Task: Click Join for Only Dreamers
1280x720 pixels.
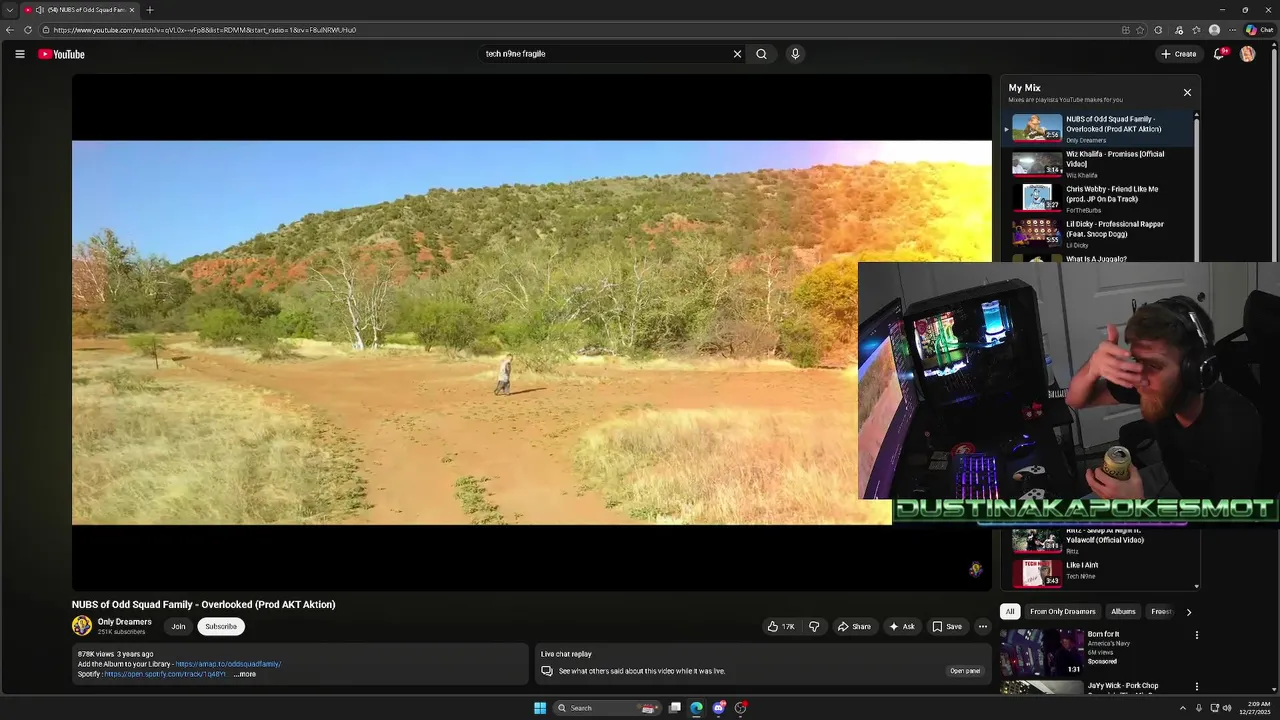Action: pyautogui.click(x=178, y=626)
